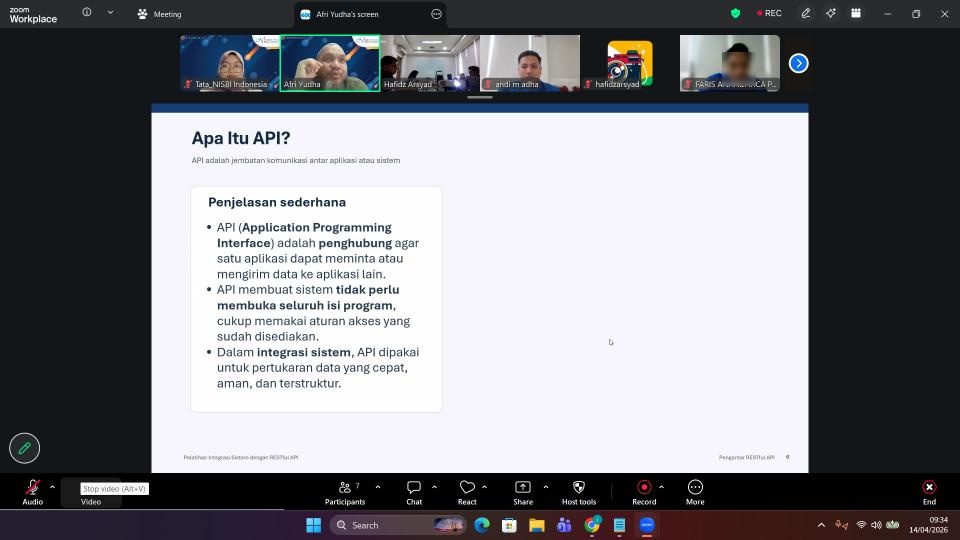Screen dimensions: 960x540
Task: Open Google Chrome from taskbar
Action: tap(592, 525)
